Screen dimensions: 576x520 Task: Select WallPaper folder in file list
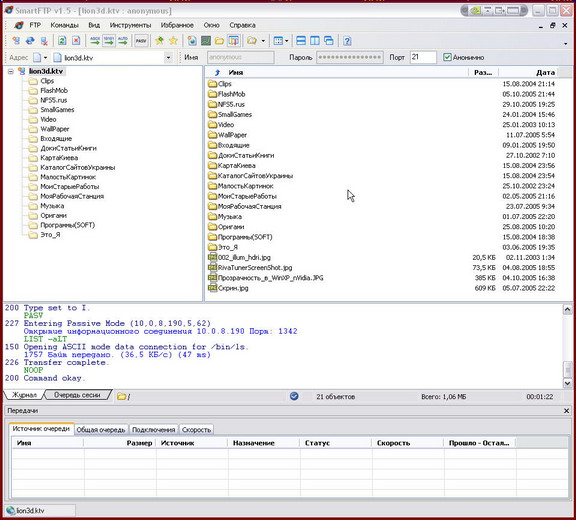pyautogui.click(x=232, y=135)
